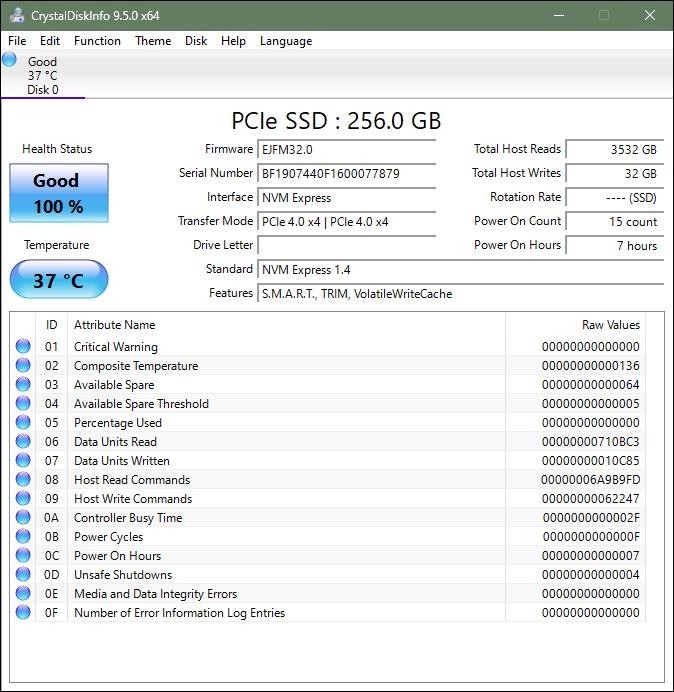Screen dimensions: 674x692
Task: Select the Data Units Read attribute name
Action: [115, 442]
